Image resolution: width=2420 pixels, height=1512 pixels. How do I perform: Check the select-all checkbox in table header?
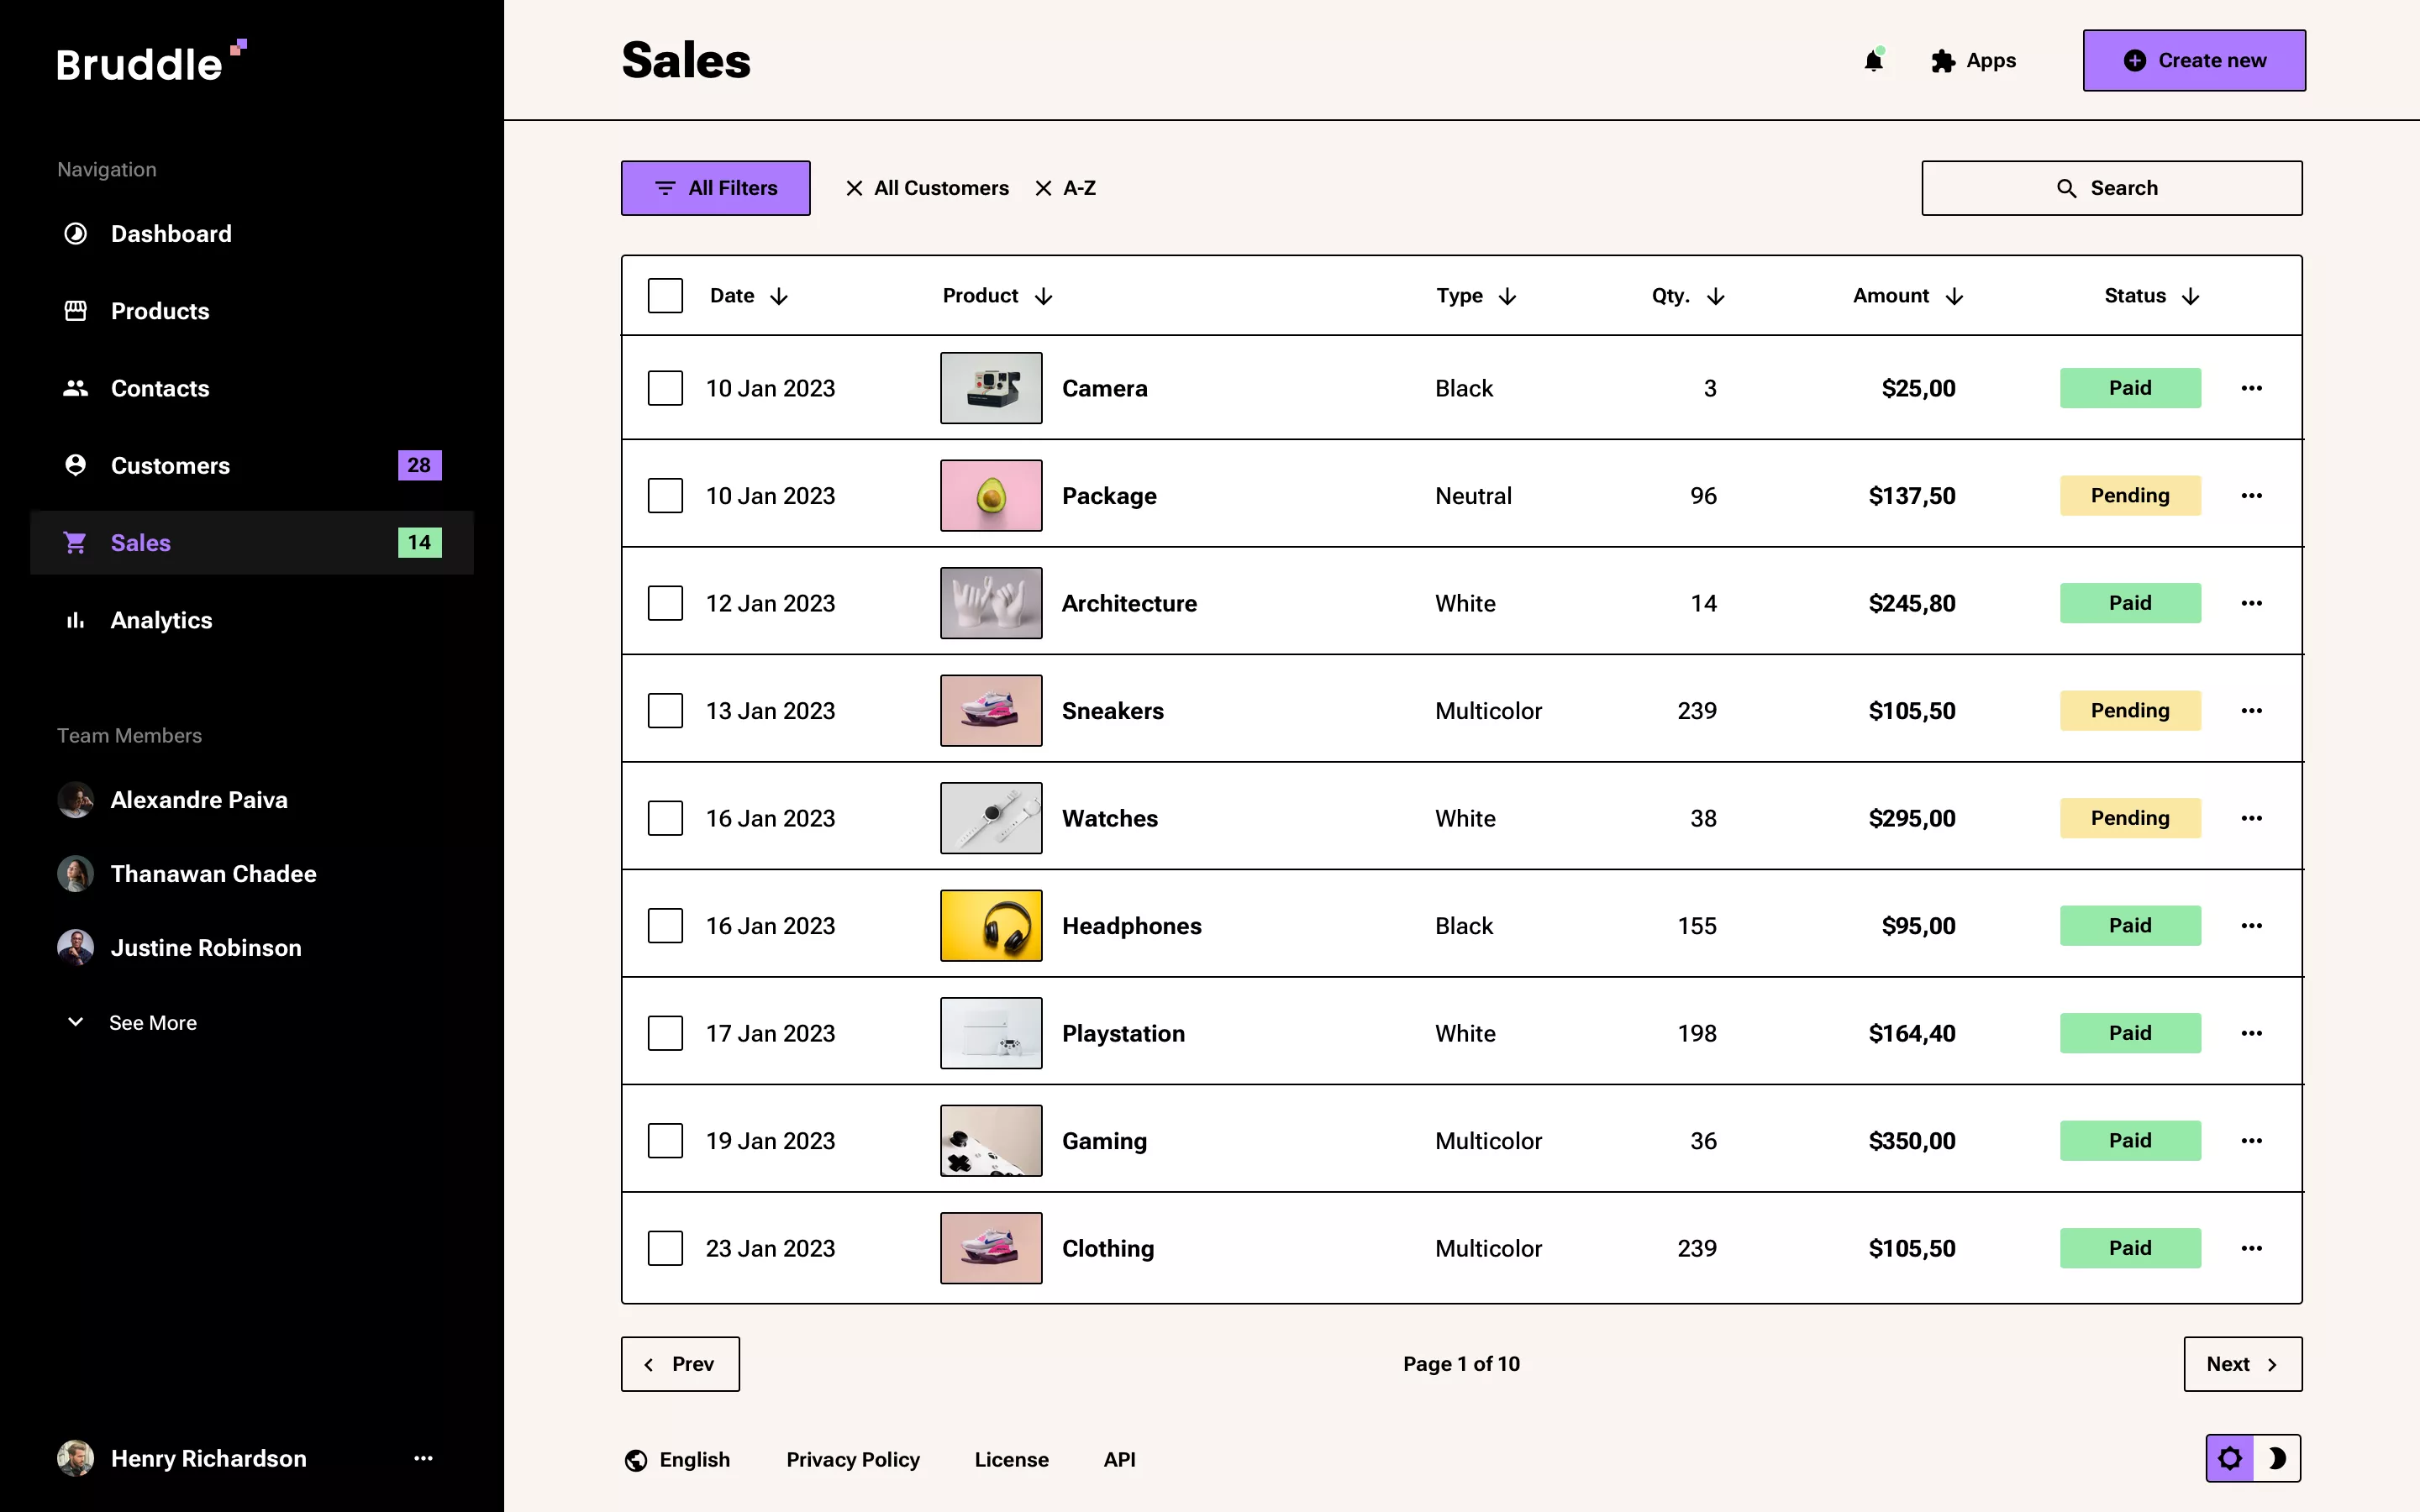click(x=665, y=295)
